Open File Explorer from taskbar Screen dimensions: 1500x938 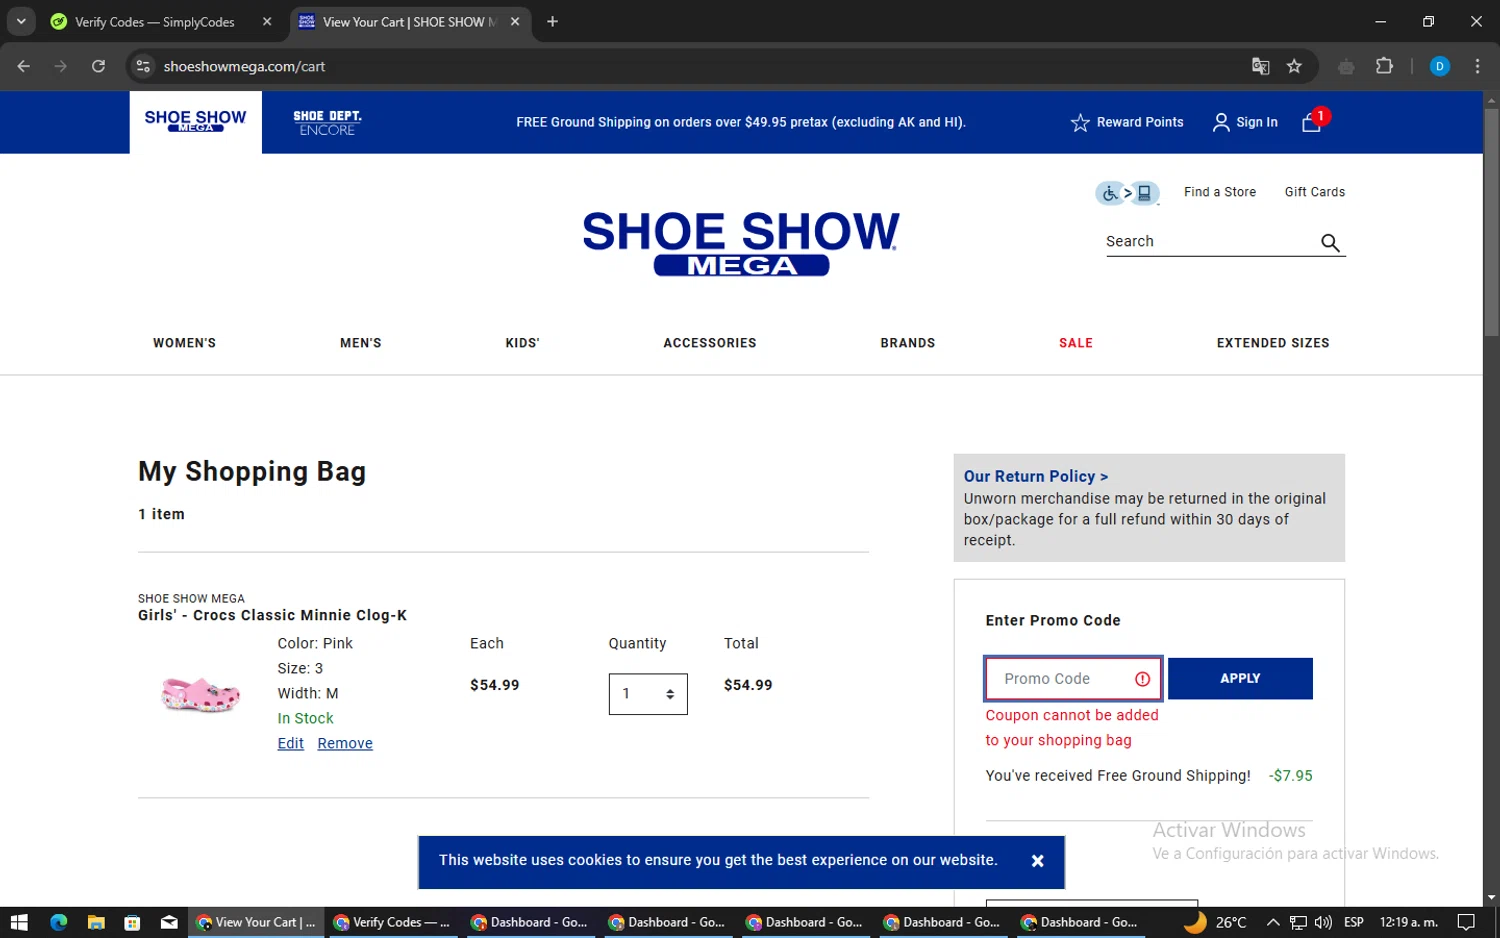pyautogui.click(x=96, y=922)
